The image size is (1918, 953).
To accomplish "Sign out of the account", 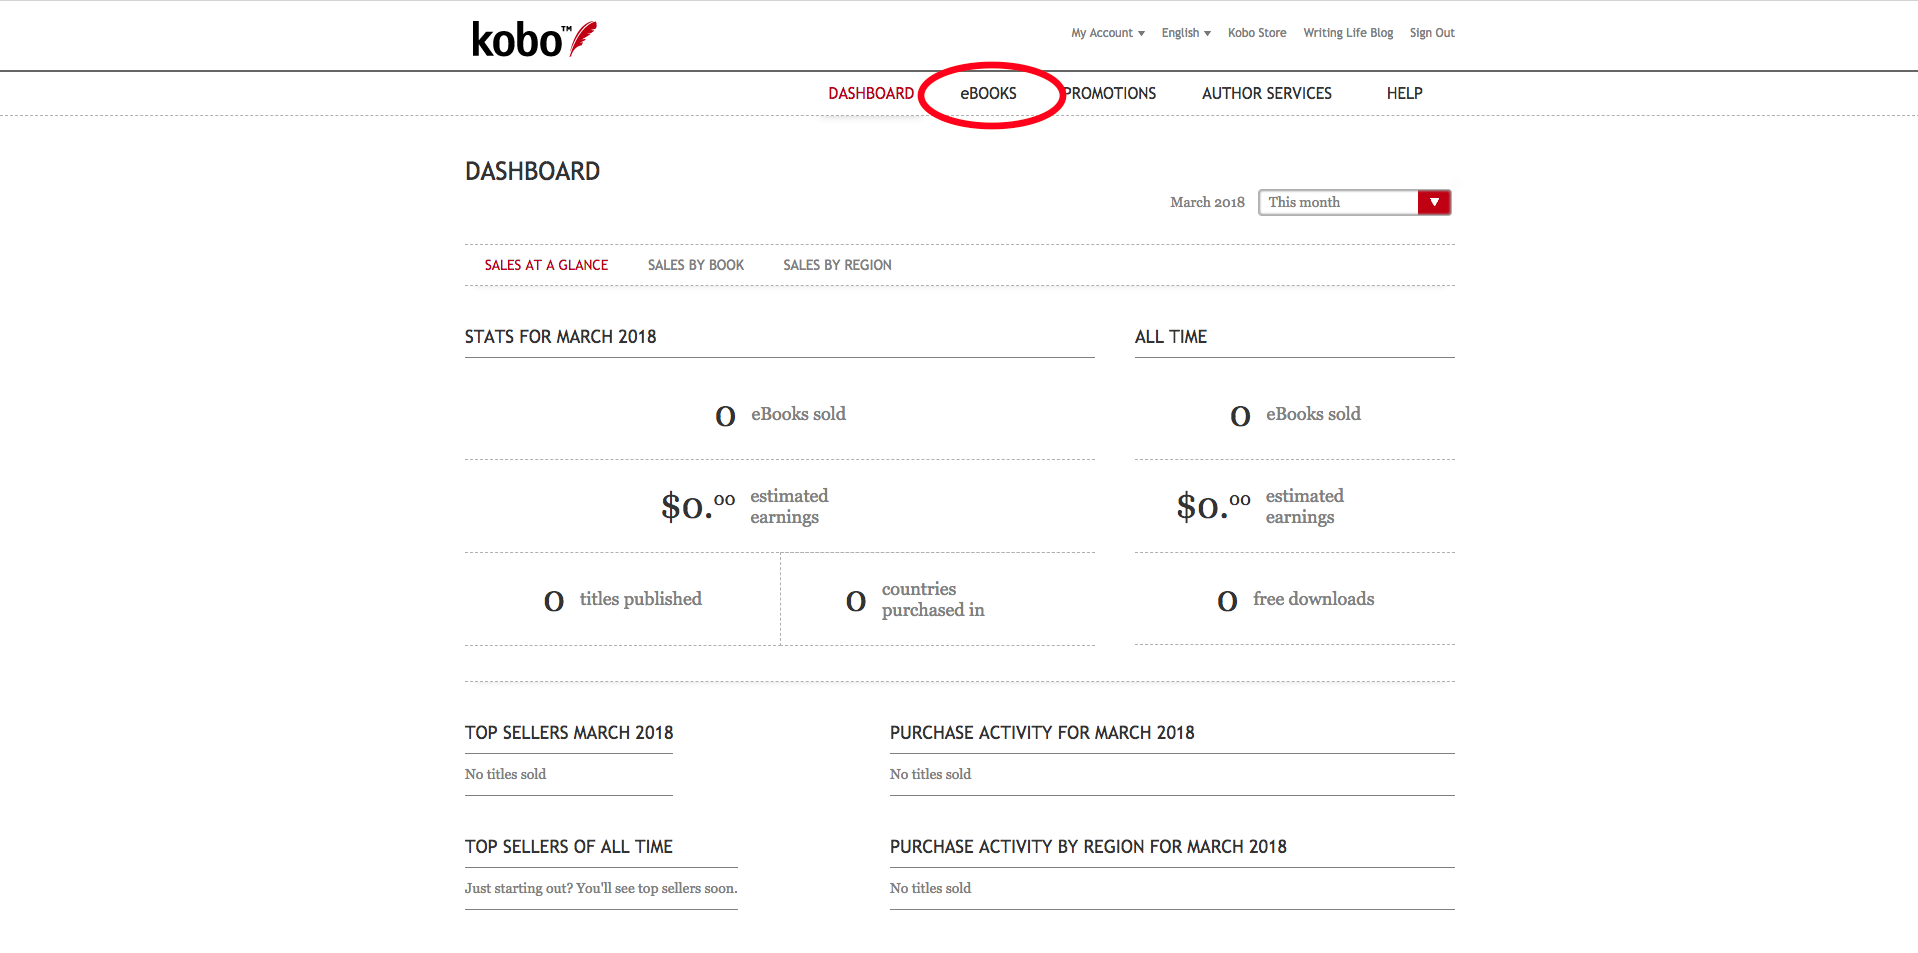I will 1431,33.
